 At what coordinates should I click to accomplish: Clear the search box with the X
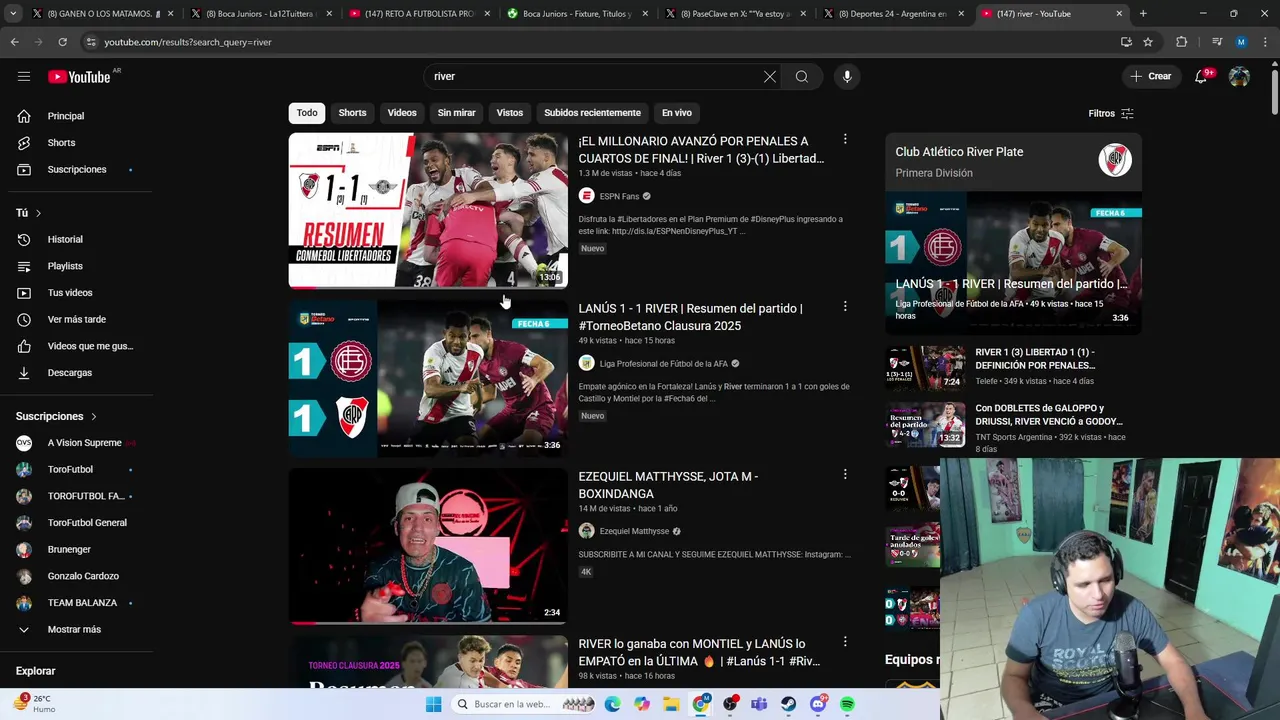click(770, 76)
